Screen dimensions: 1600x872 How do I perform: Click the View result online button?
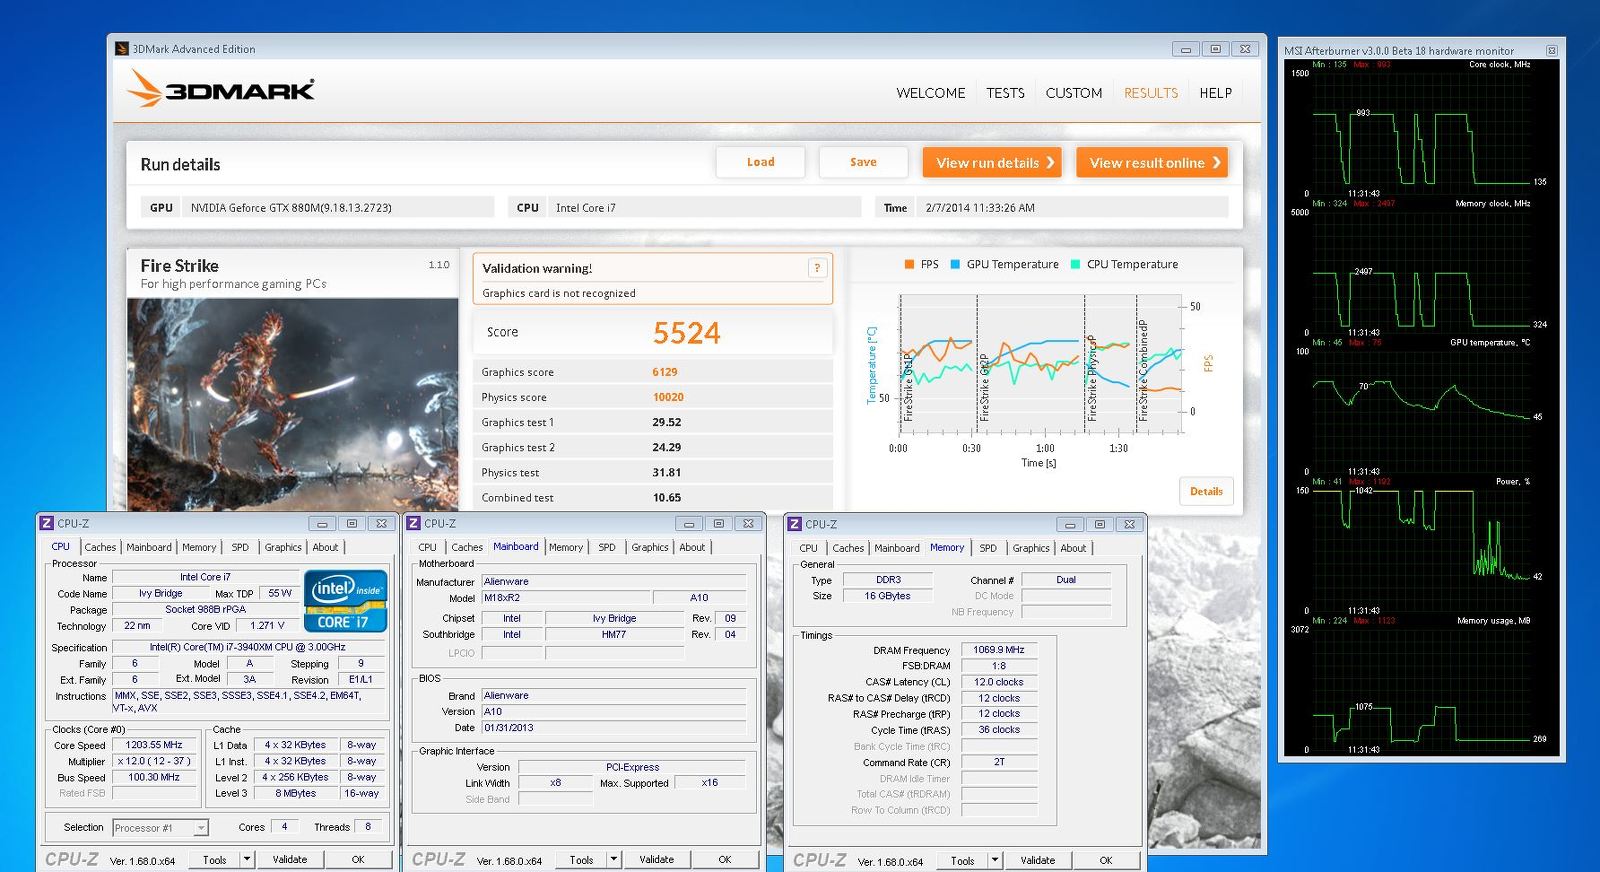tap(1152, 163)
